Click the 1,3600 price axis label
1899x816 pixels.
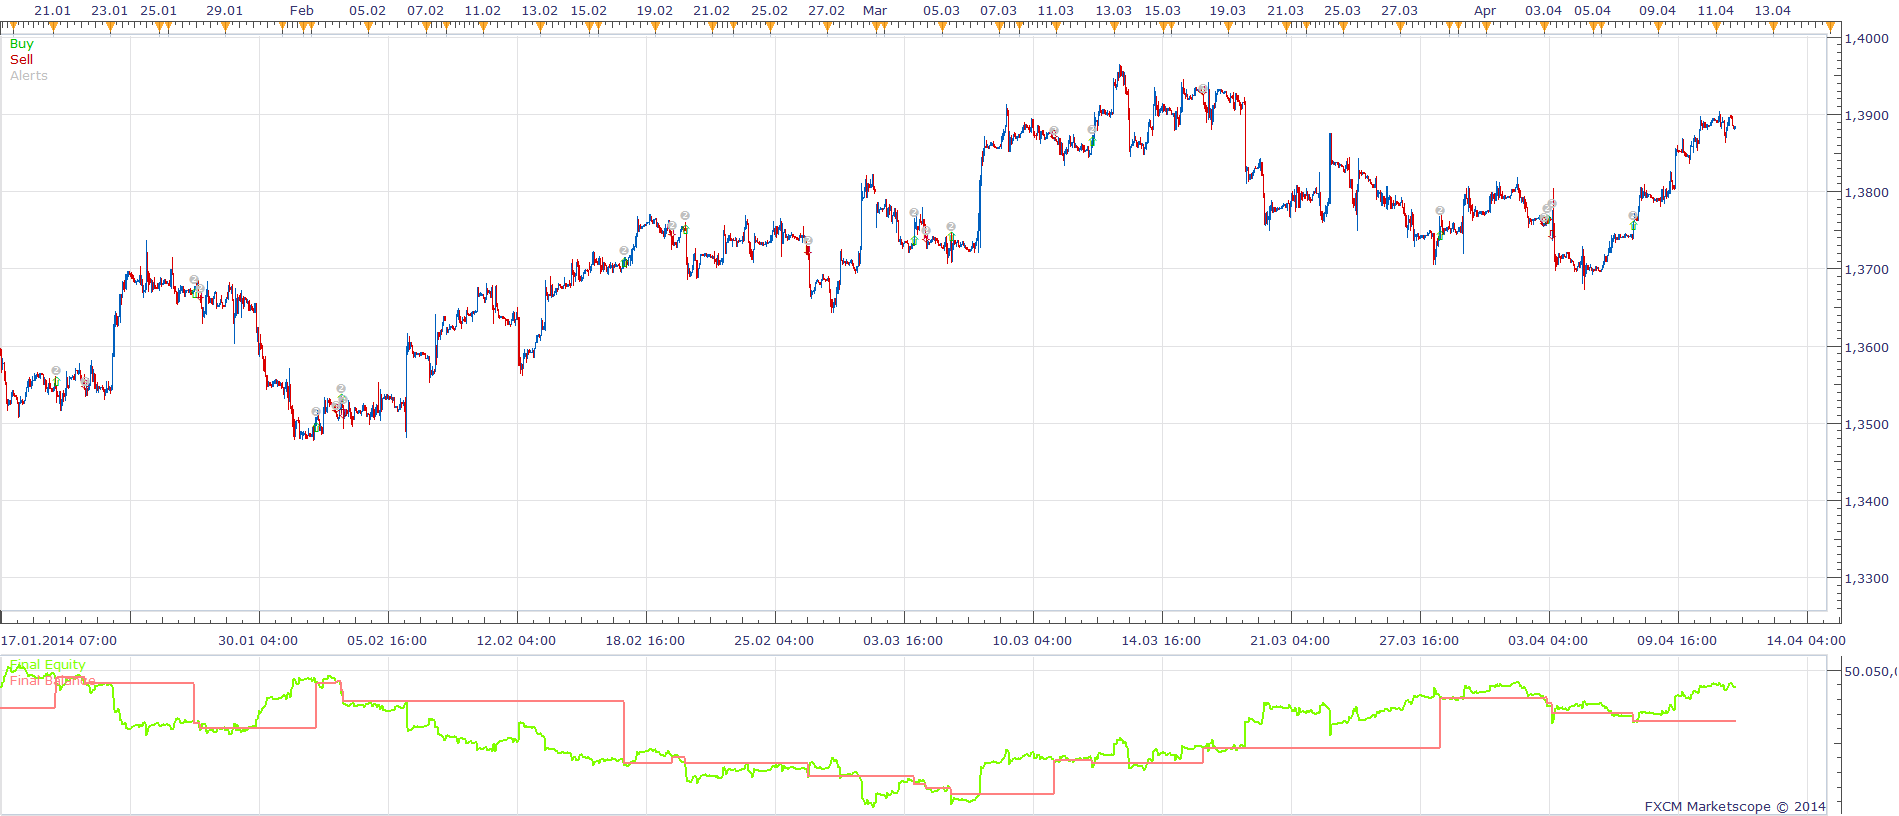coord(1867,348)
